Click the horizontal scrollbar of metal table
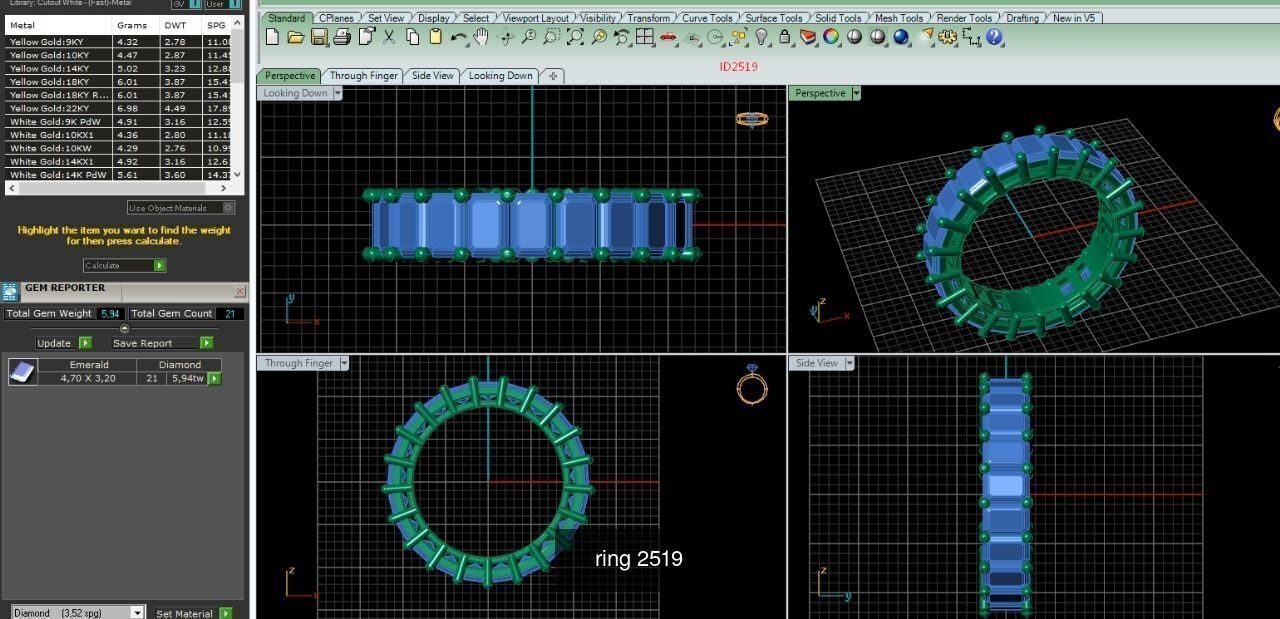This screenshot has height=619, width=1280. coord(120,187)
